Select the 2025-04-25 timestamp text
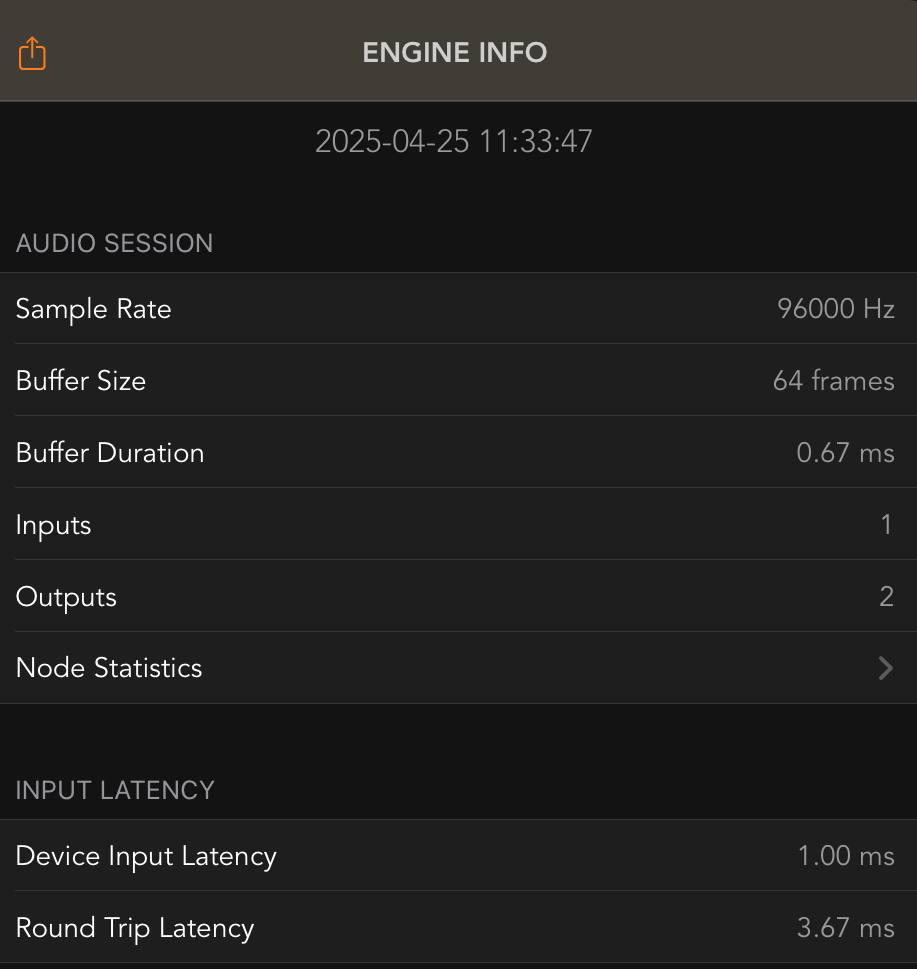The height and width of the screenshot is (969, 917). 454,141
